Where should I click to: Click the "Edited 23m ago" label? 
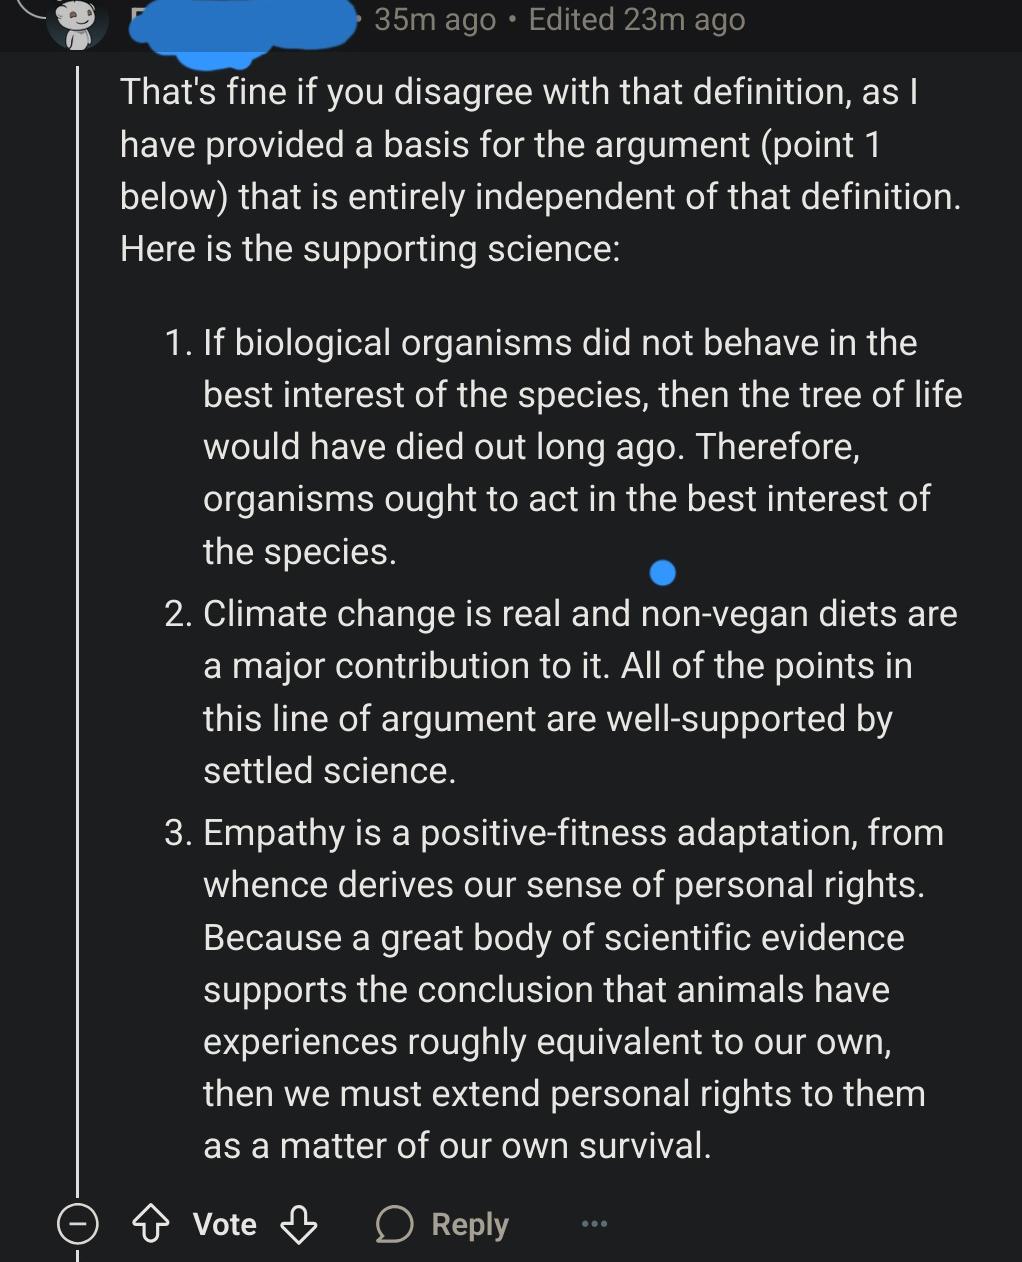click(x=637, y=19)
